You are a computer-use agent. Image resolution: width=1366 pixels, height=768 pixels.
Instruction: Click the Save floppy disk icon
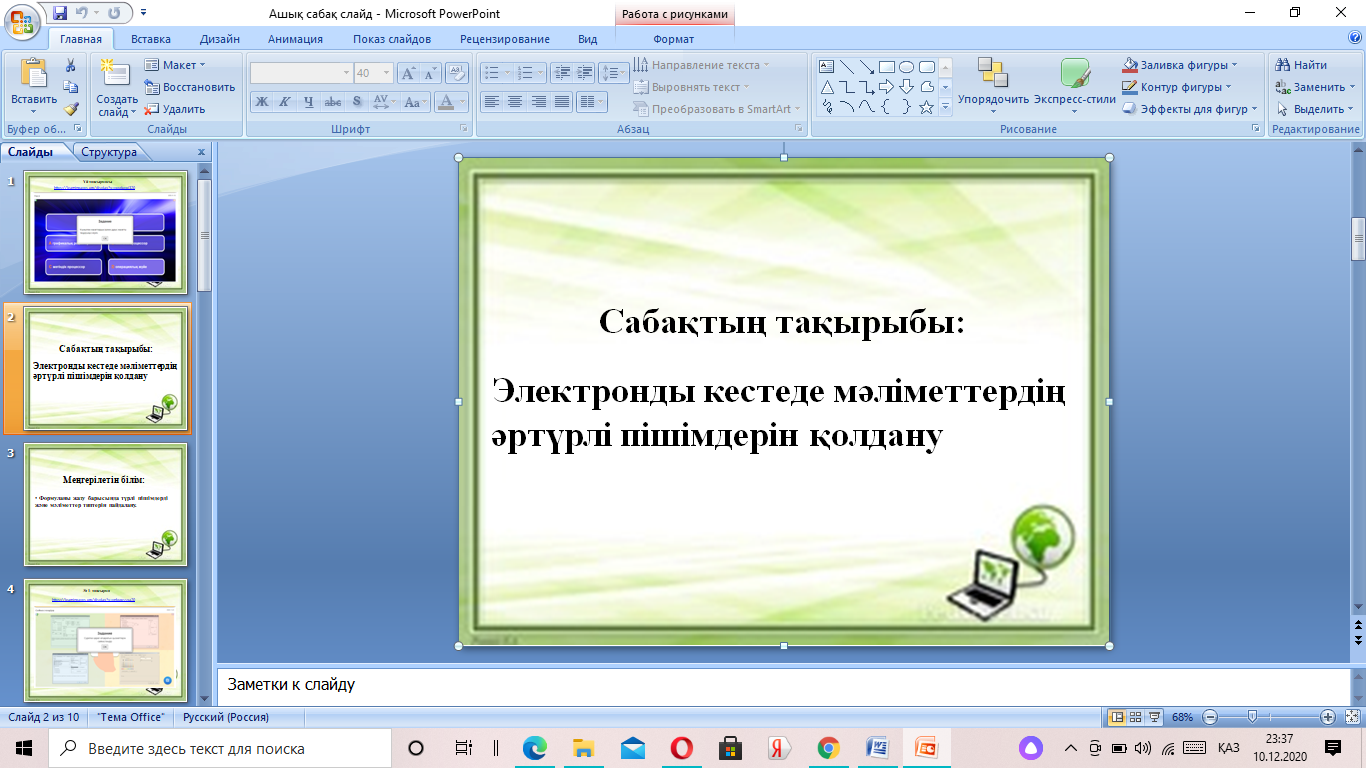click(x=60, y=14)
